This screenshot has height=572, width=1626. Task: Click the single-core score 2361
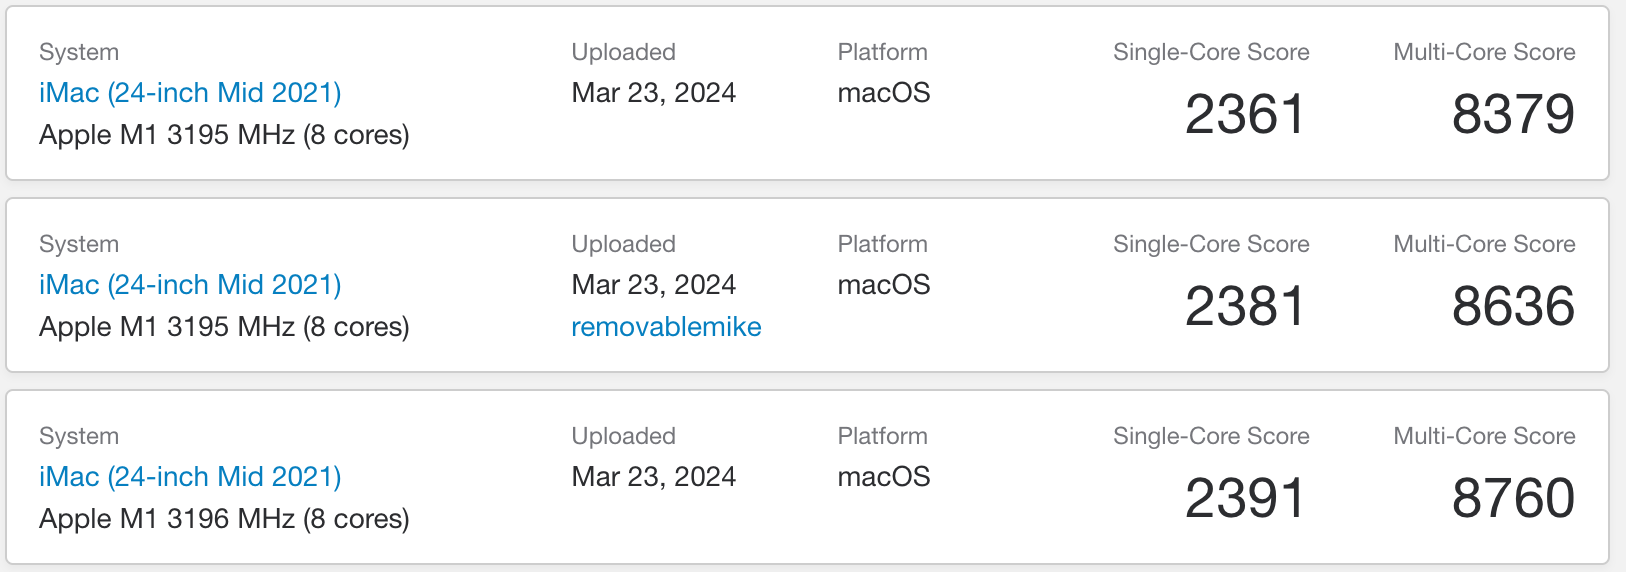1245,114
